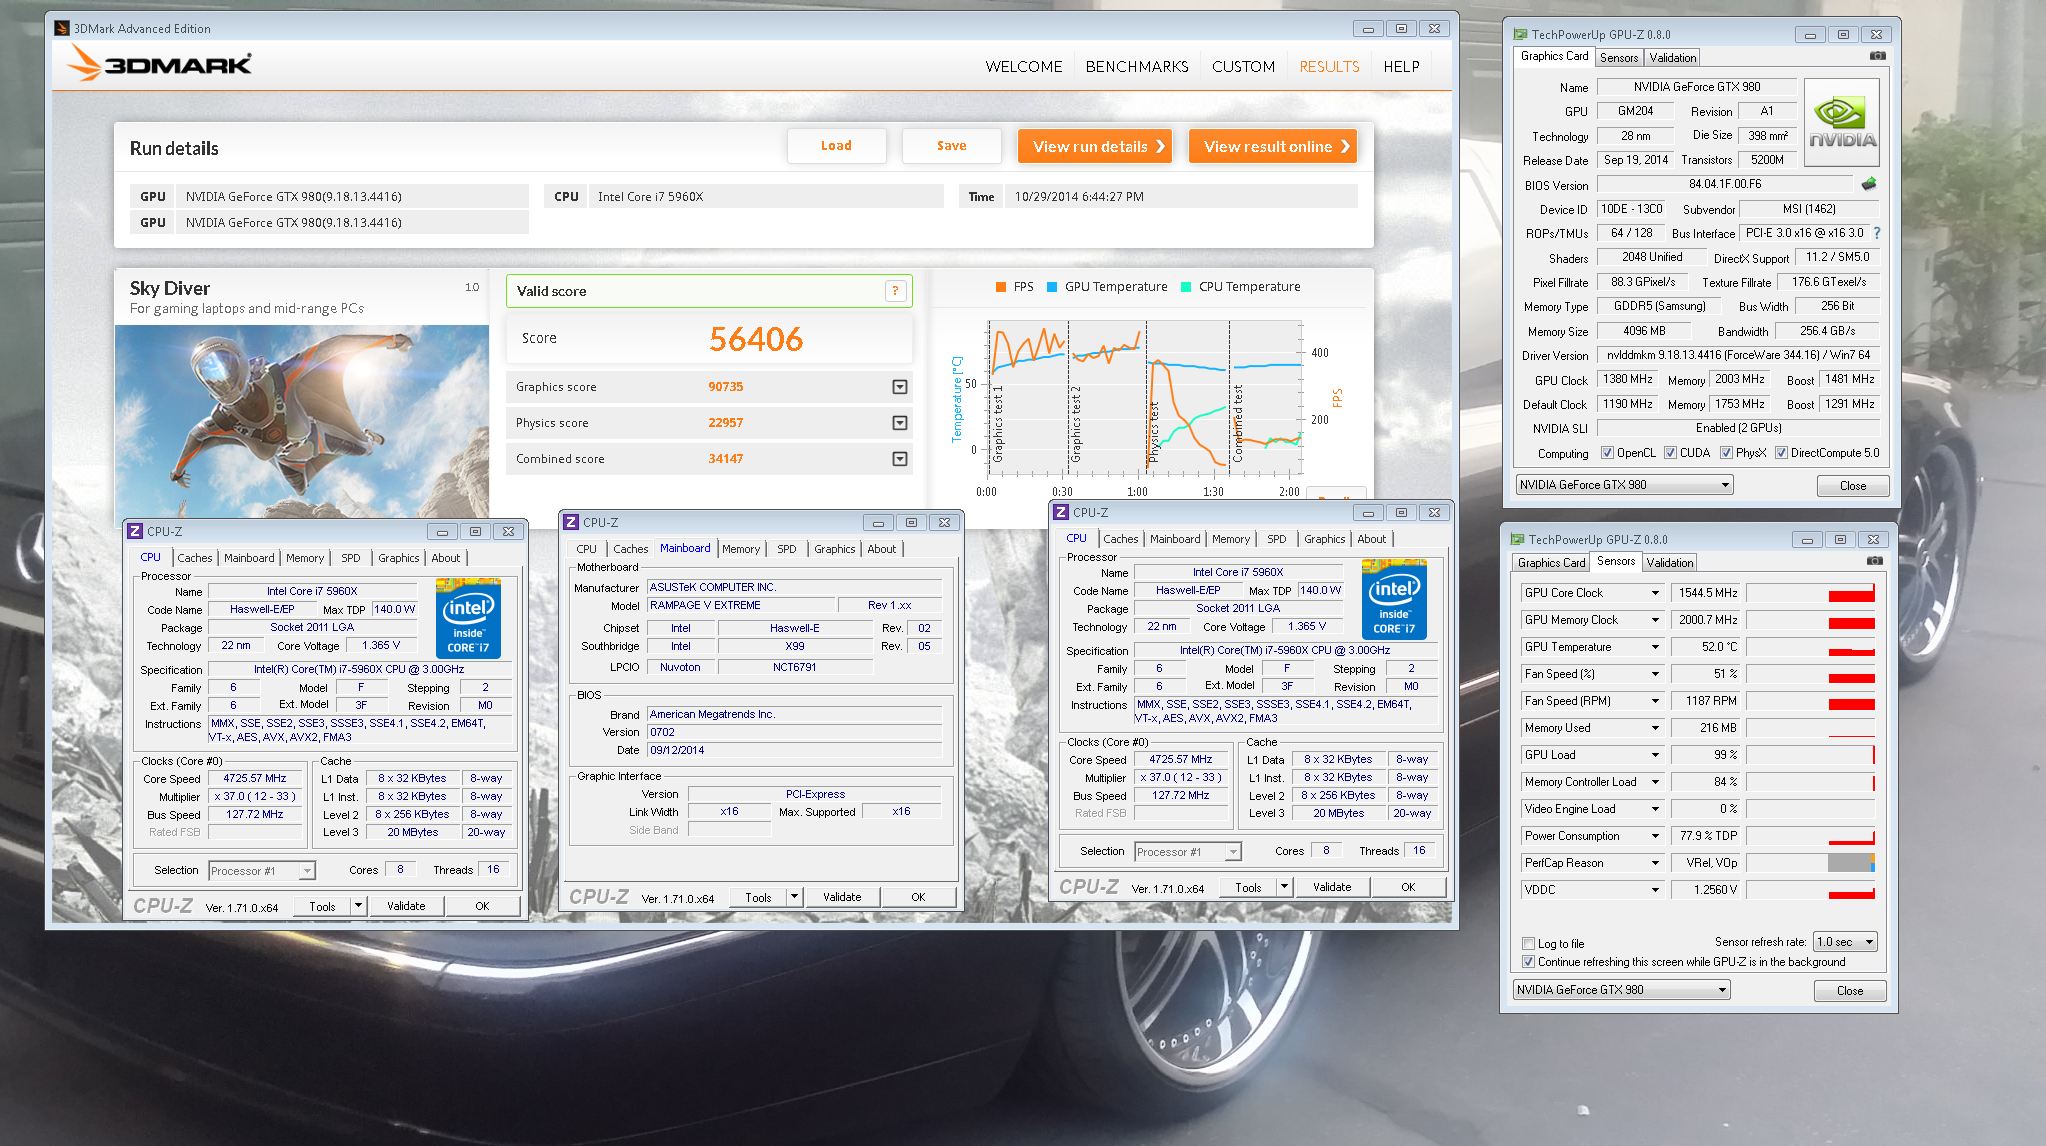Image resolution: width=2046 pixels, height=1146 pixels.
Task: Click the GPU-Z camera screenshot icon in top window
Action: [x=1877, y=56]
